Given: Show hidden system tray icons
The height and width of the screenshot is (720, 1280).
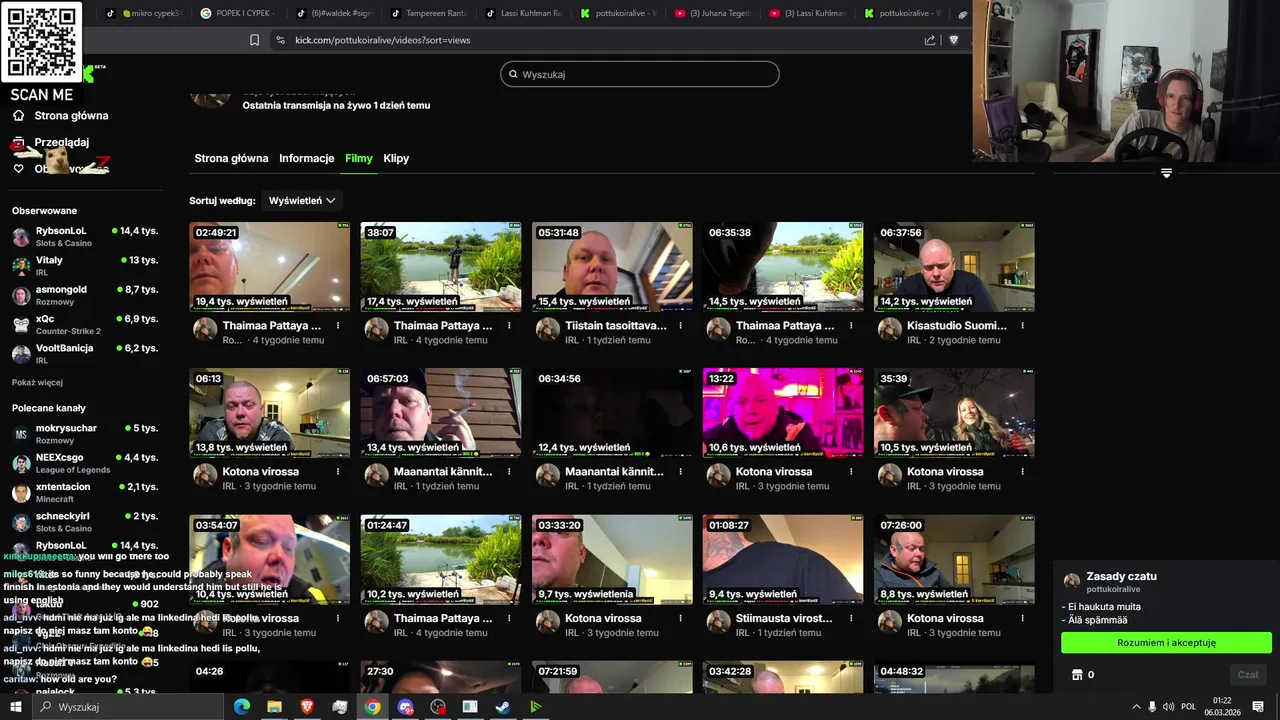Looking at the screenshot, I should pyautogui.click(x=1136, y=707).
